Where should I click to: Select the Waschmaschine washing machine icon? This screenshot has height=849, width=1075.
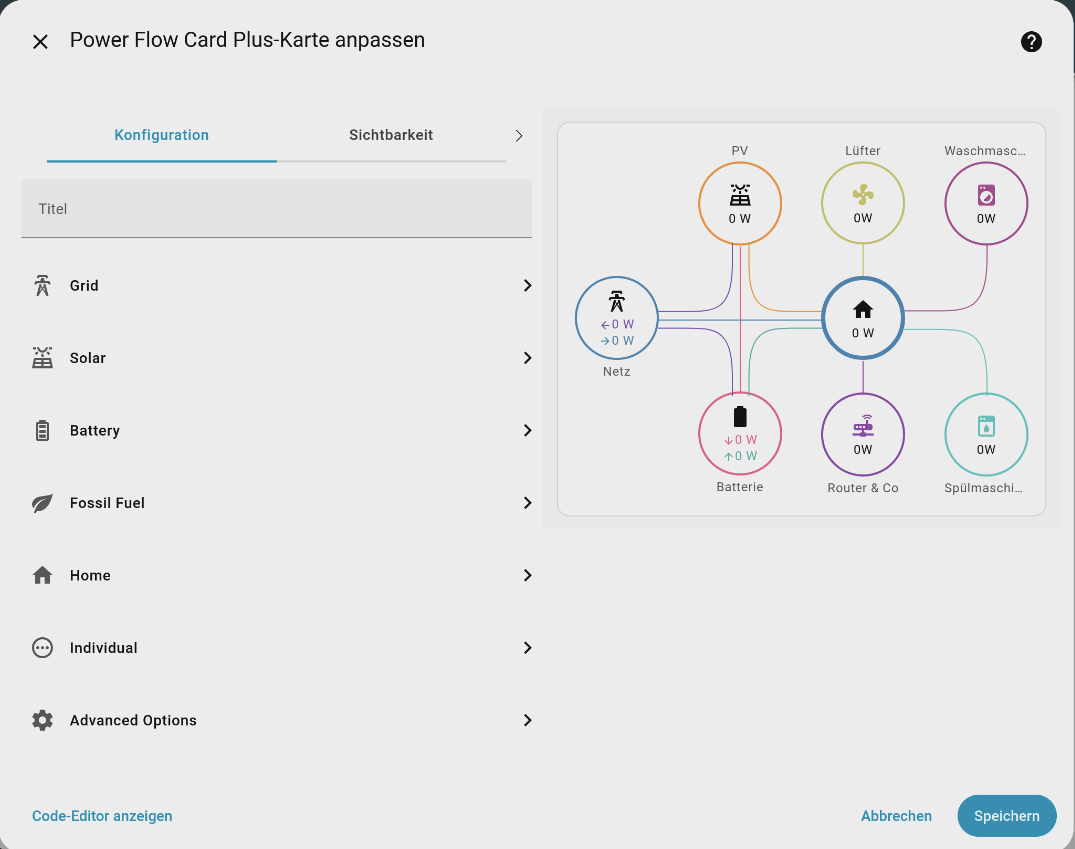[986, 195]
